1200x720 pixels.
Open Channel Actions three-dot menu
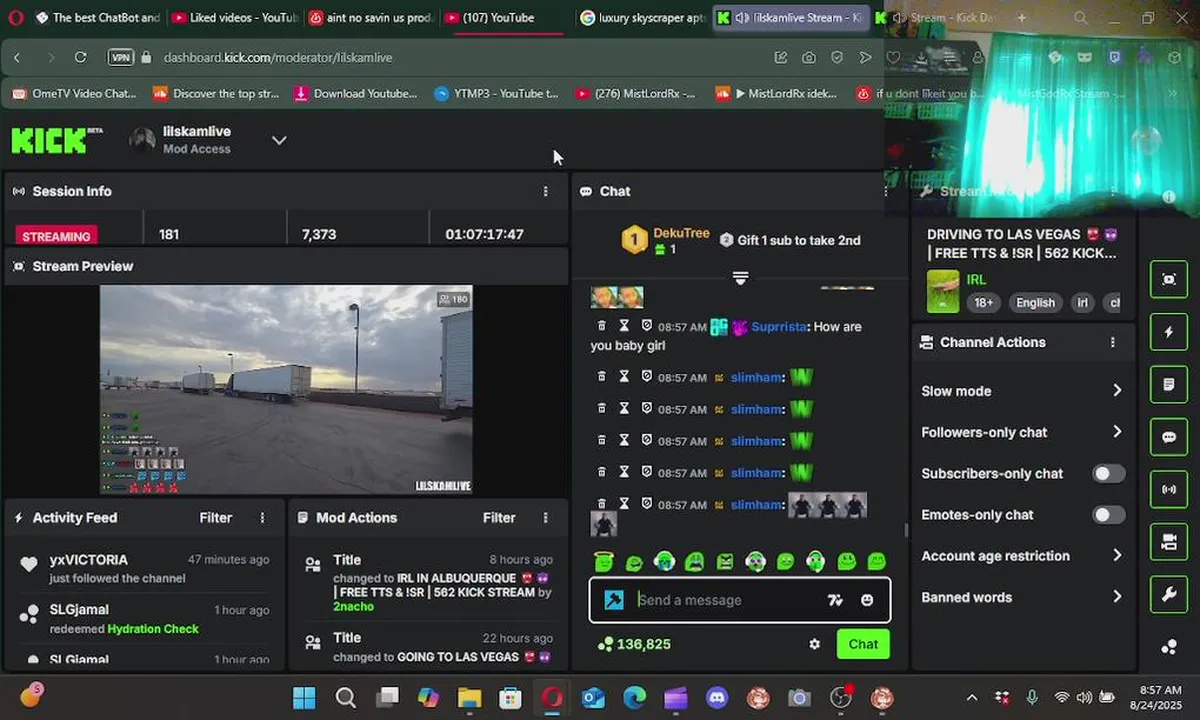(x=1113, y=342)
